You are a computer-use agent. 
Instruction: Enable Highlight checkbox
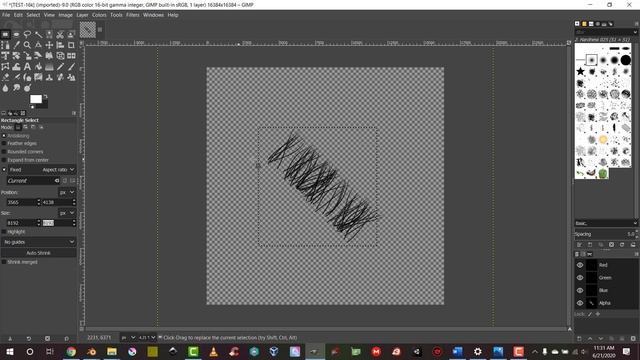coord(4,232)
